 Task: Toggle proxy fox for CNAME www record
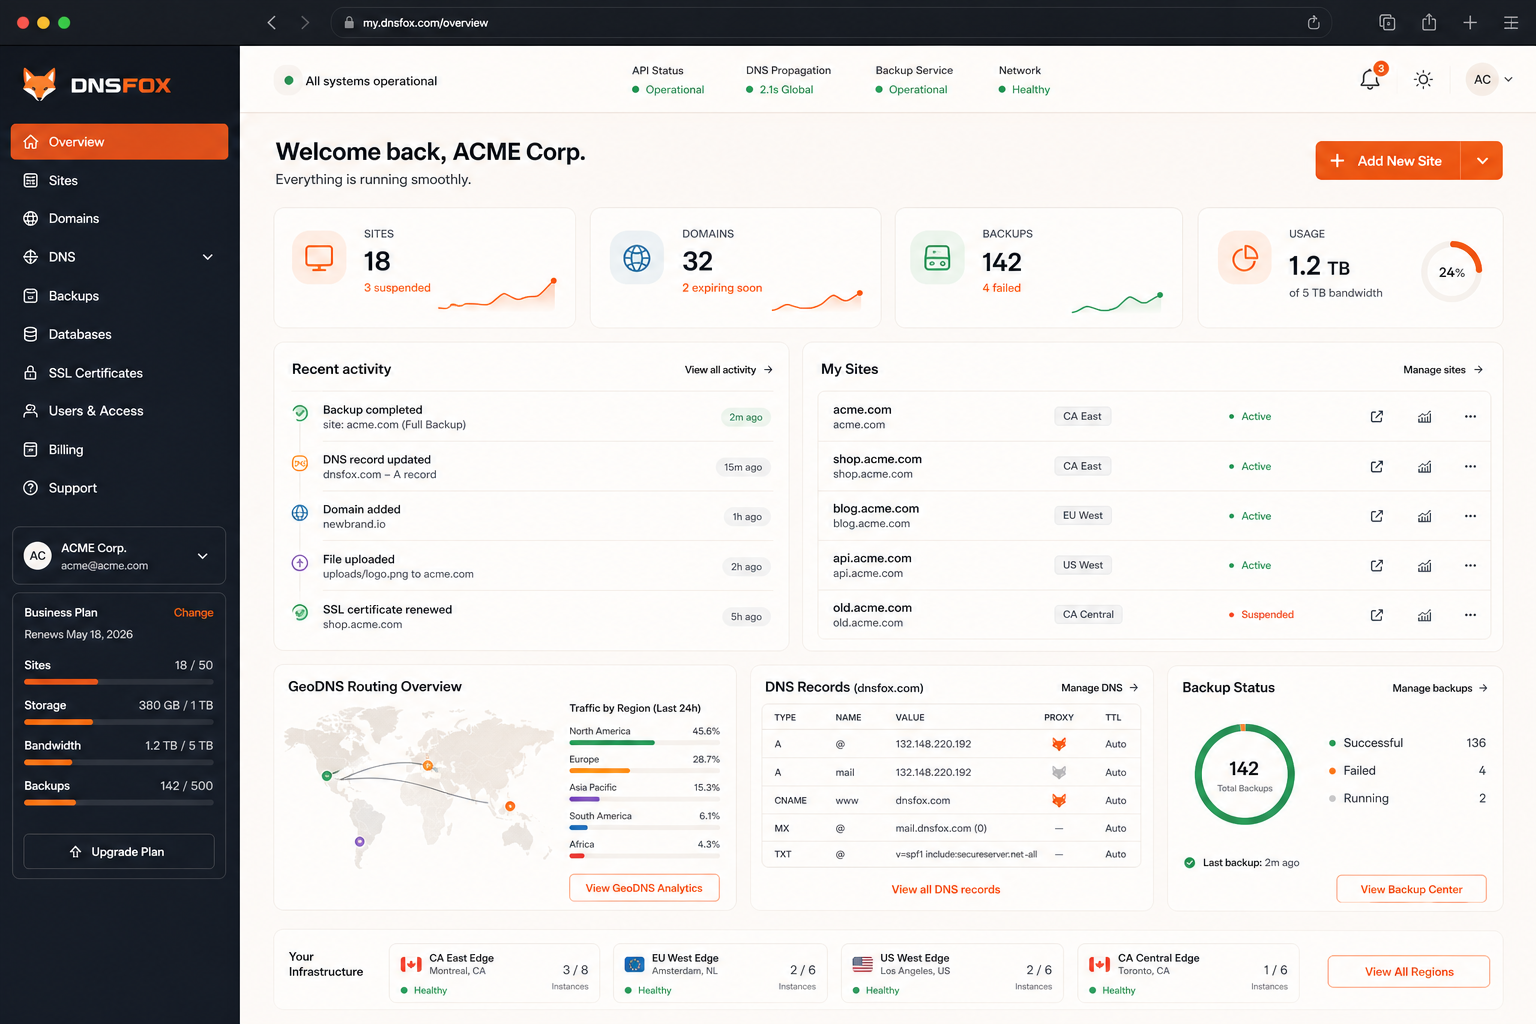(x=1059, y=800)
